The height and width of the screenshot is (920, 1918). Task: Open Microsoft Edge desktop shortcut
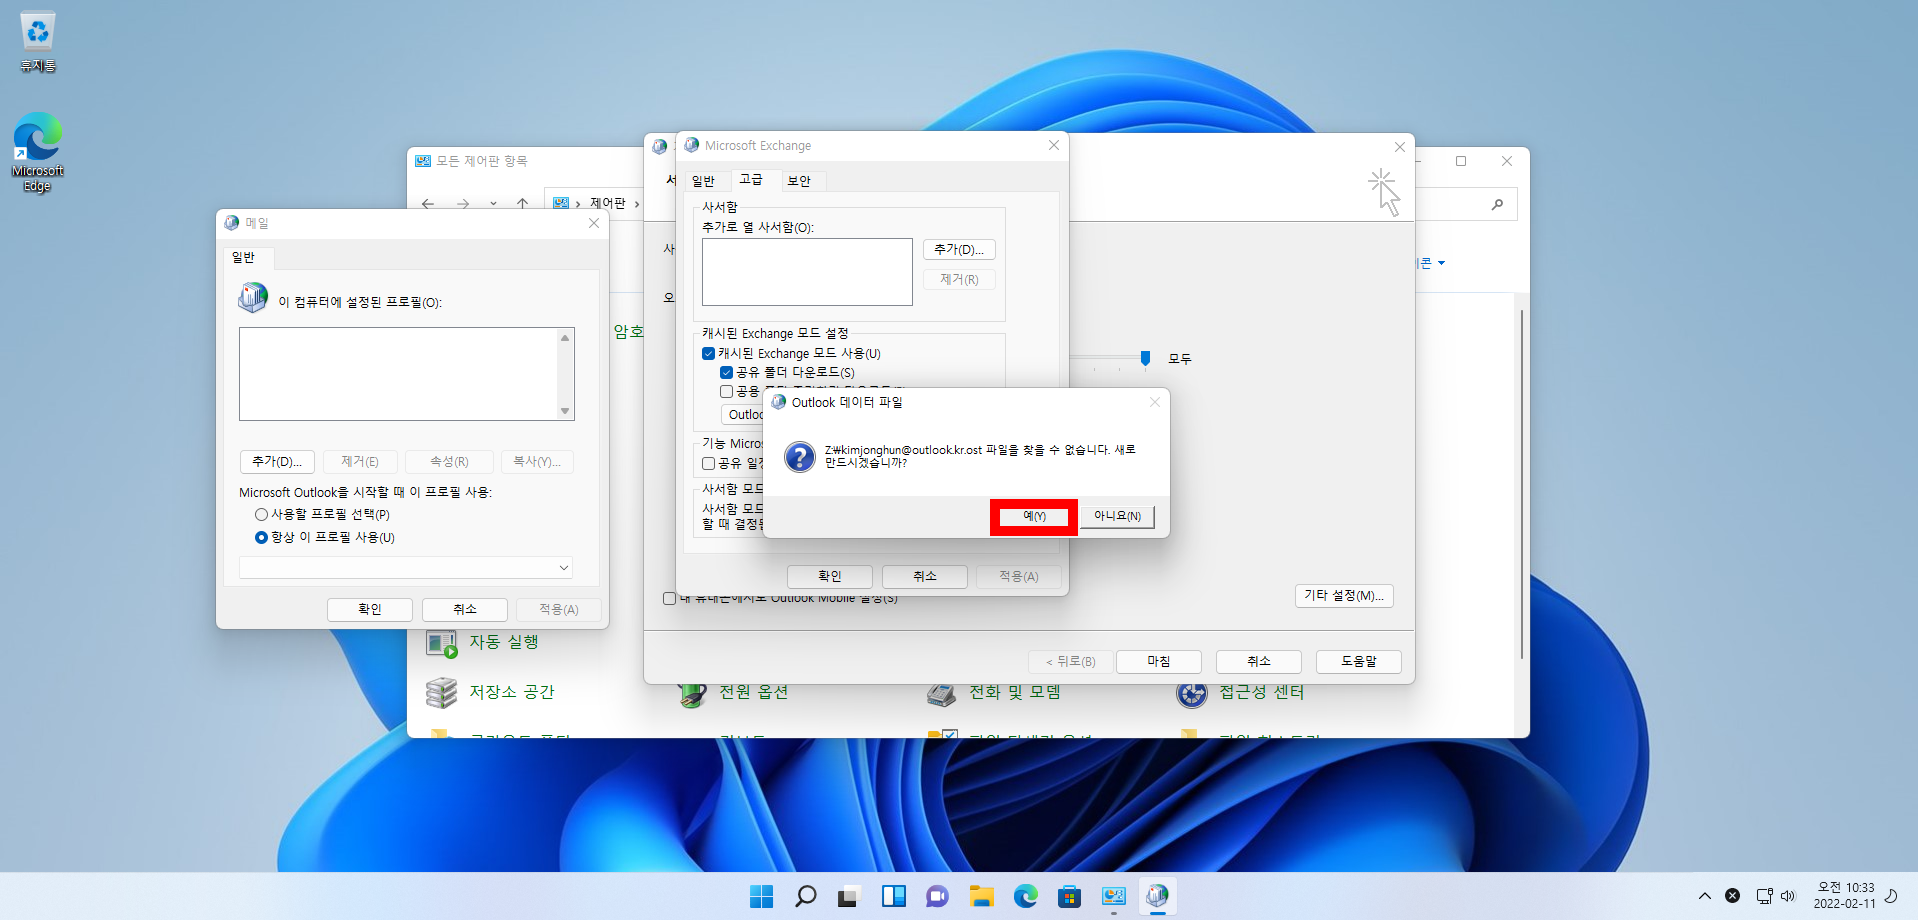[38, 152]
